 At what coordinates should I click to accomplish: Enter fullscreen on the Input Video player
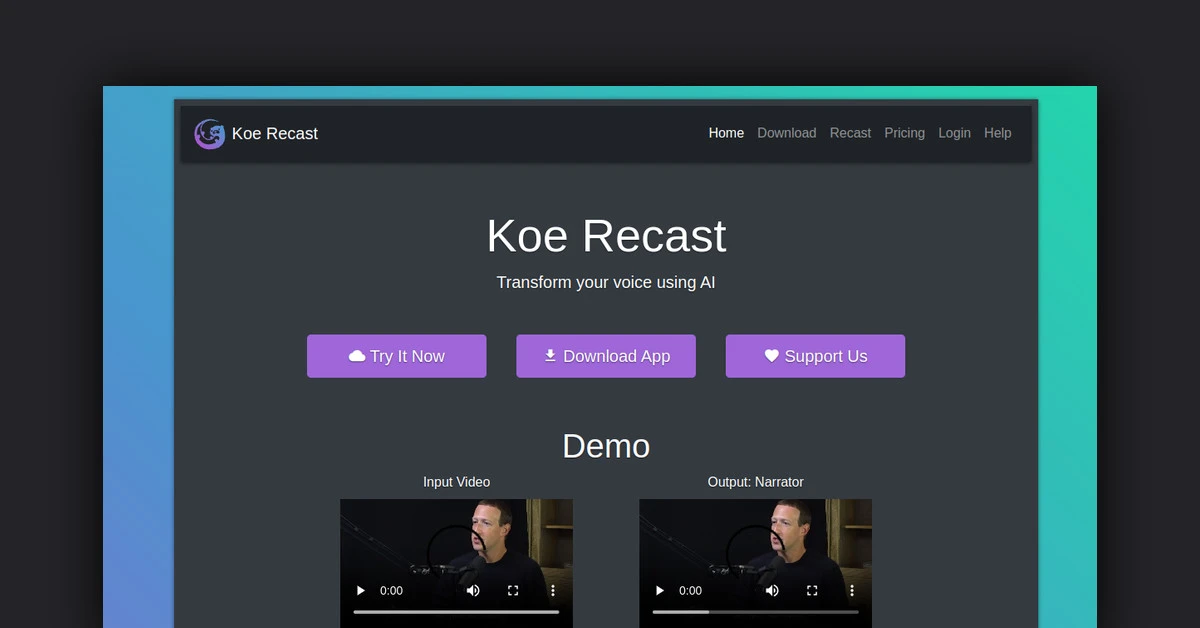click(x=513, y=590)
